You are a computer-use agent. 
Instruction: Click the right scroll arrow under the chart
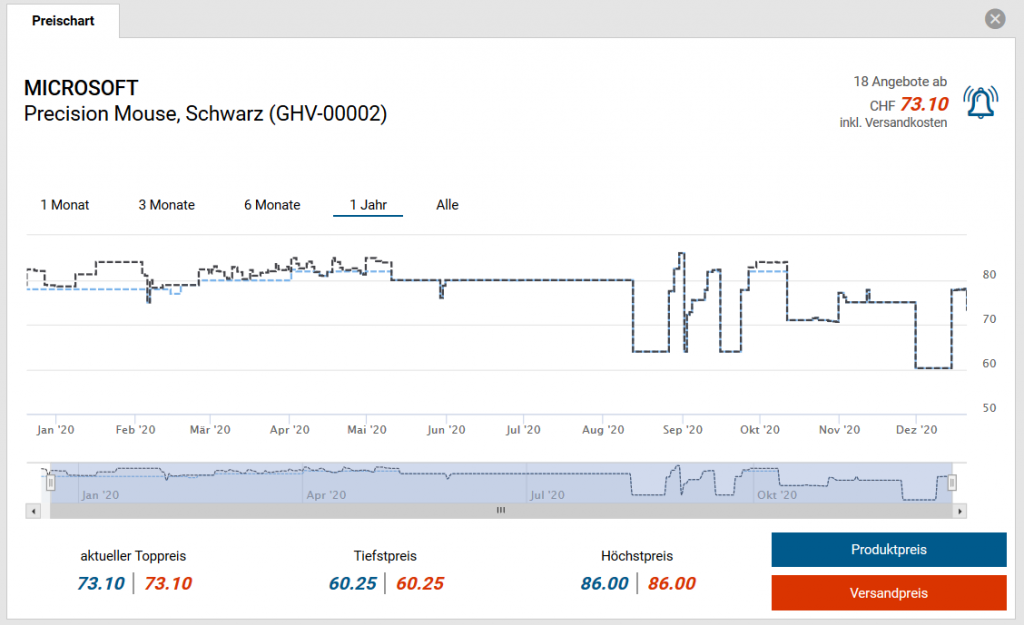[x=960, y=511]
